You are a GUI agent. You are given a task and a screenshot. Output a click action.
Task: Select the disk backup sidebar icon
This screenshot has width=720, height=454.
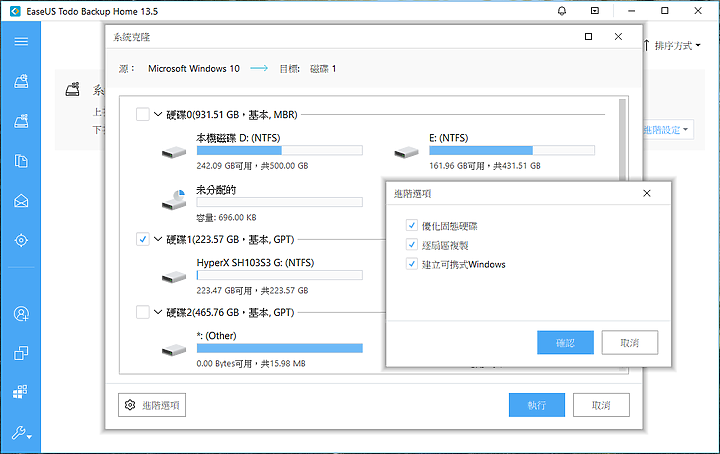tap(21, 81)
